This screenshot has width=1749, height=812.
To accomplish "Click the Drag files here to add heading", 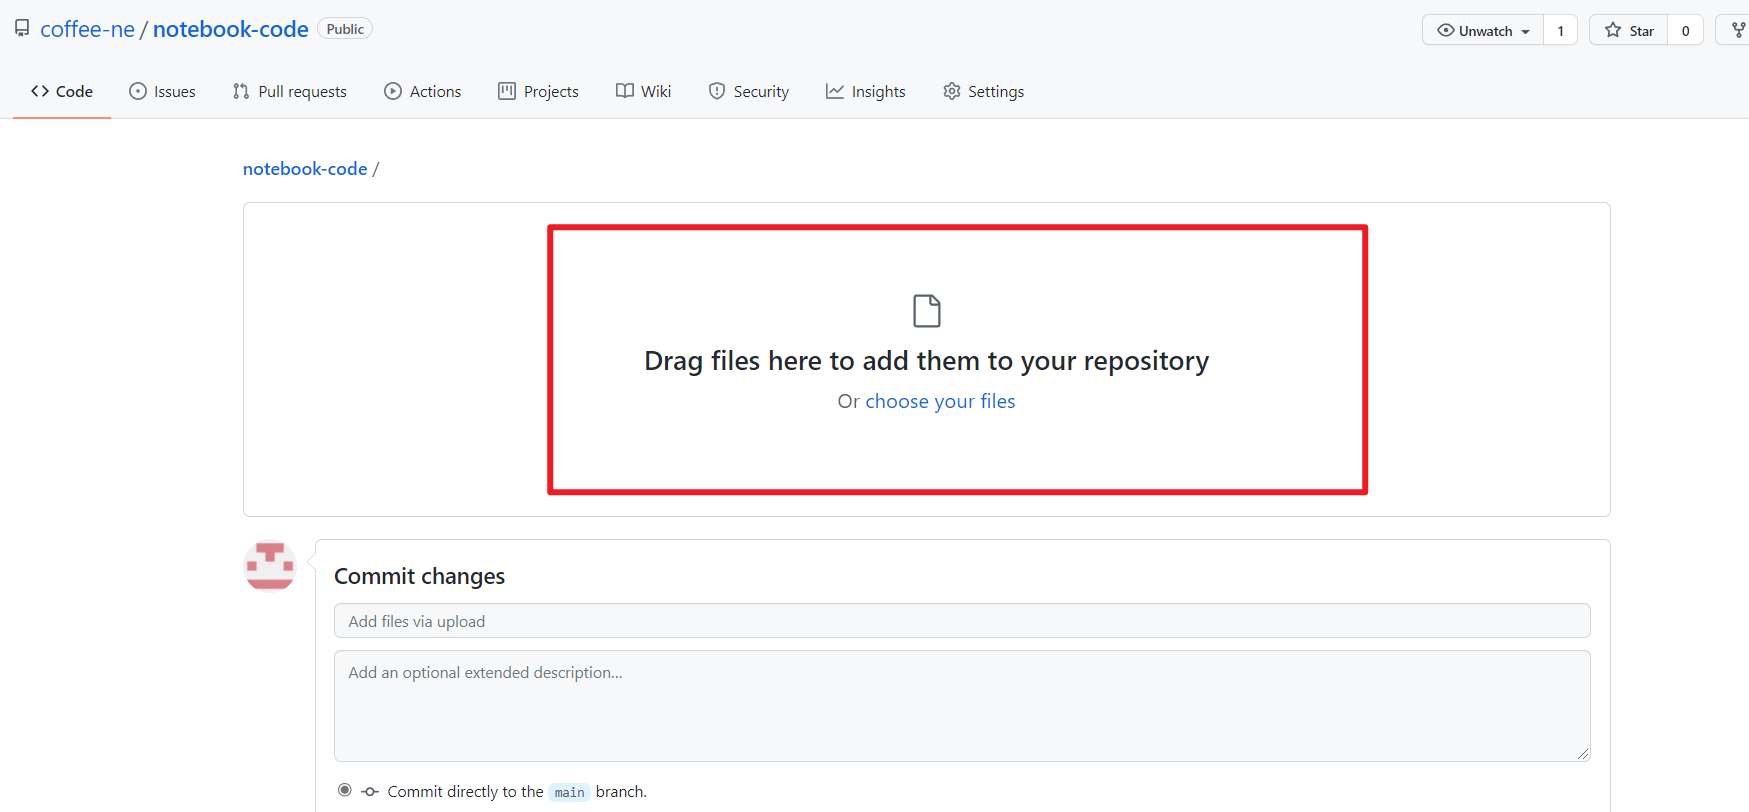I will (x=927, y=360).
